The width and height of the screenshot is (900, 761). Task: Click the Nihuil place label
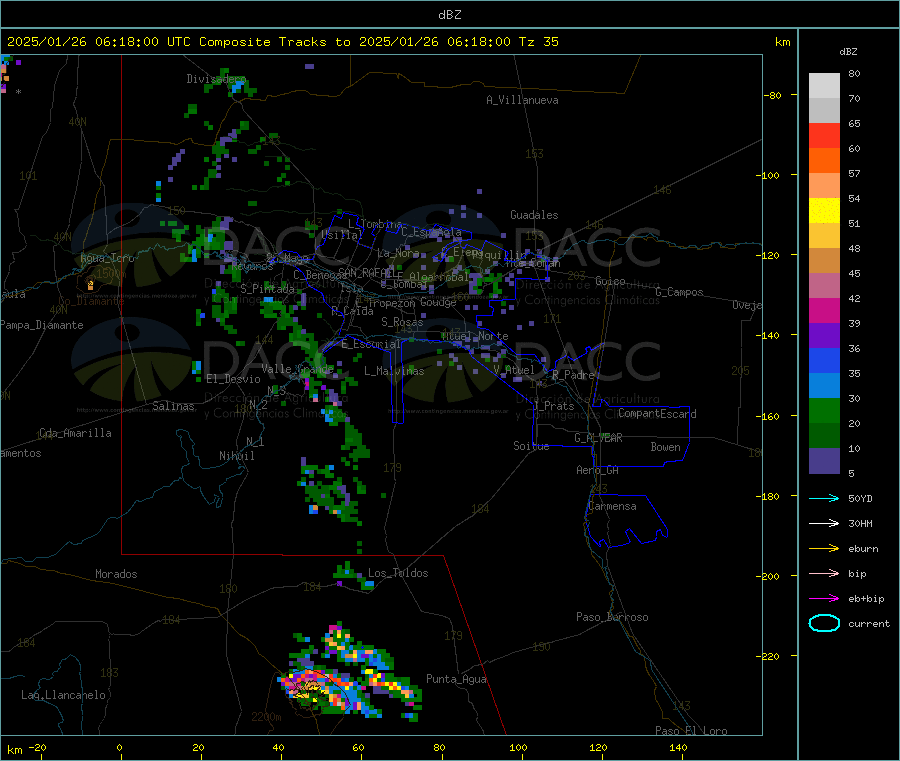tap(237, 456)
